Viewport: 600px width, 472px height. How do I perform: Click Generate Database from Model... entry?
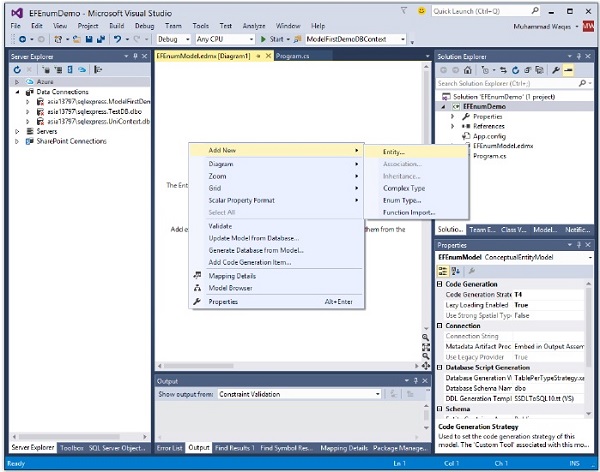(276, 250)
